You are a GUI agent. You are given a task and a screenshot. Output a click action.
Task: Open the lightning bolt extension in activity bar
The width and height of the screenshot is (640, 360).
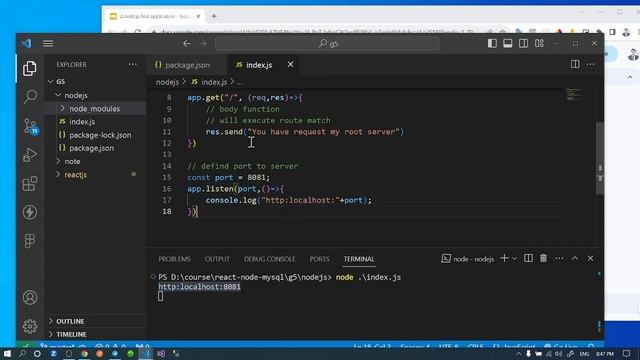pos(30,212)
